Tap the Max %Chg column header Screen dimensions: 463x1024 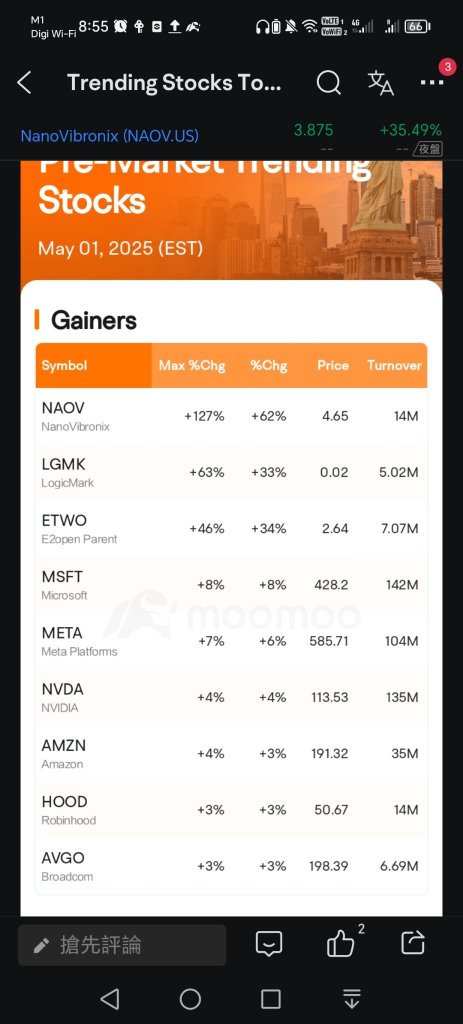click(191, 365)
